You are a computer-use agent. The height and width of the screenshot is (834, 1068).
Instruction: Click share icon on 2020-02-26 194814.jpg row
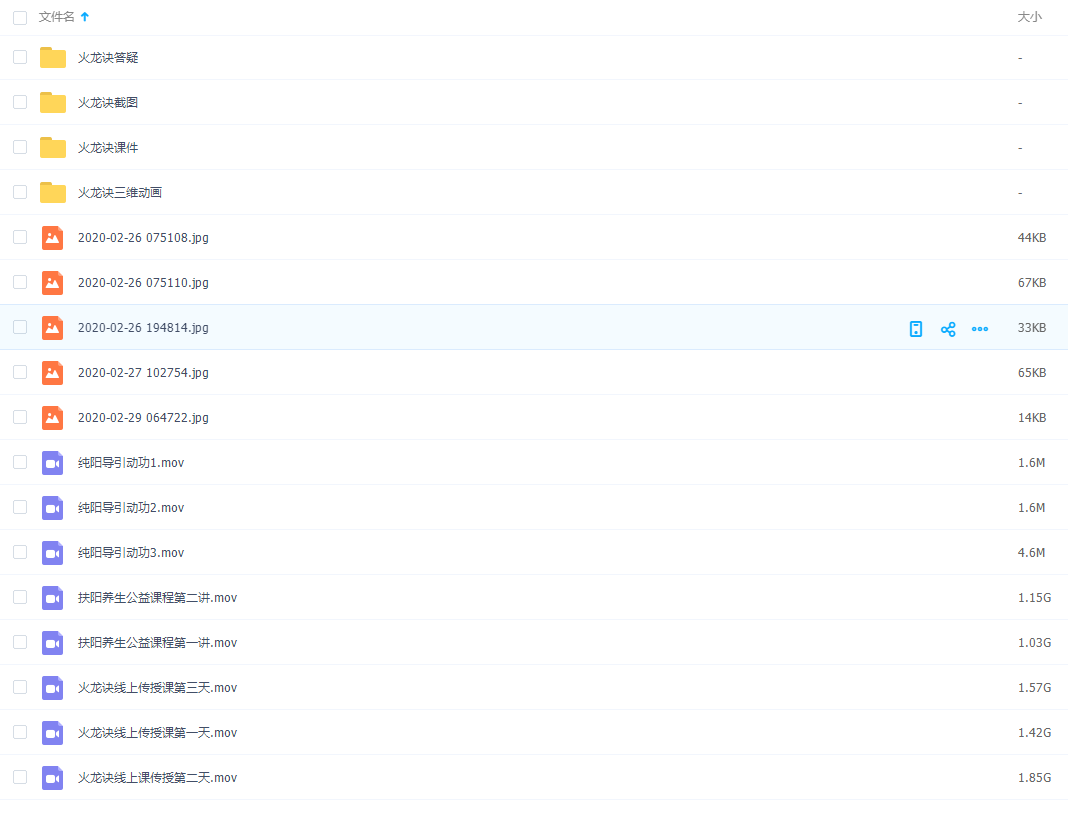point(948,329)
